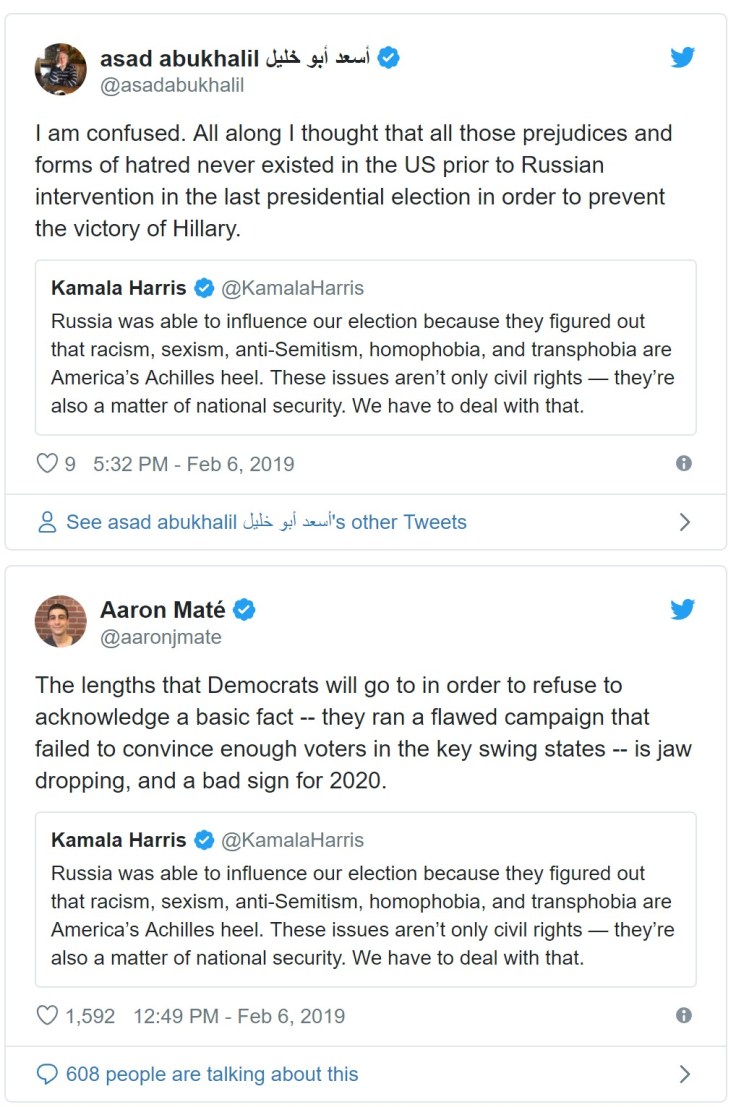Click @KamalaHarris handle in second quoted tweet

click(292, 840)
